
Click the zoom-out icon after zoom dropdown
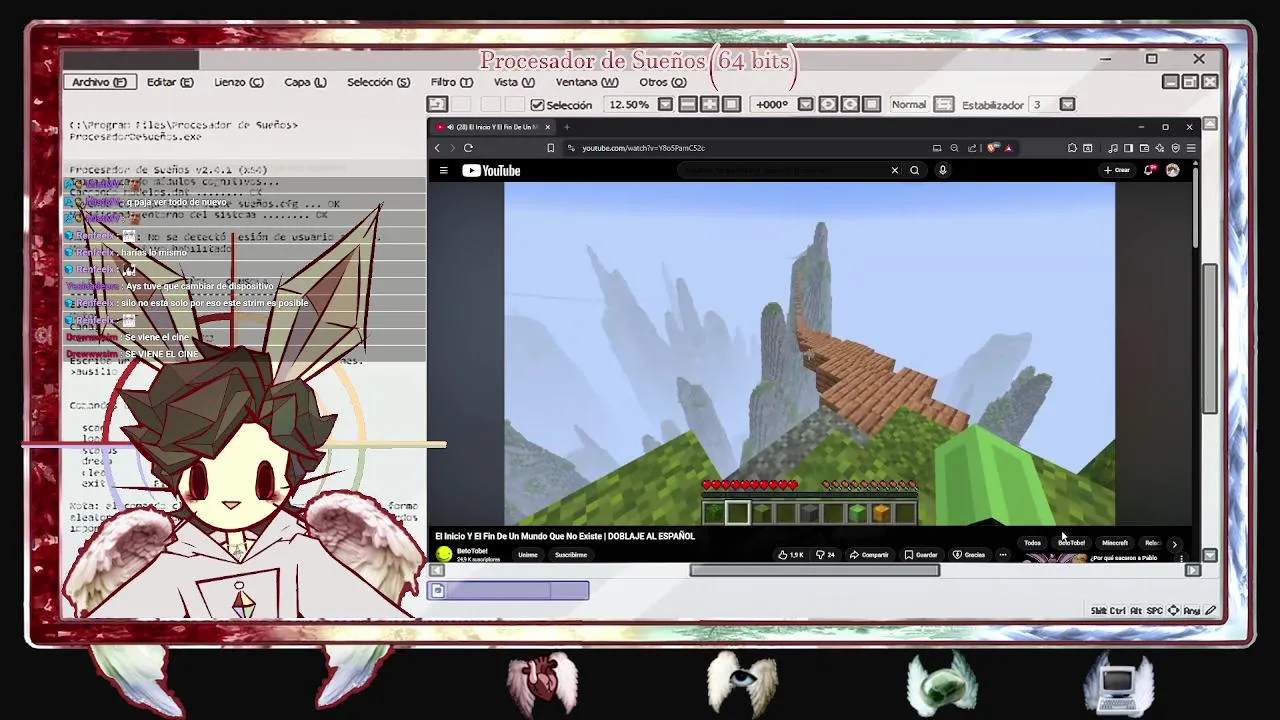(688, 104)
